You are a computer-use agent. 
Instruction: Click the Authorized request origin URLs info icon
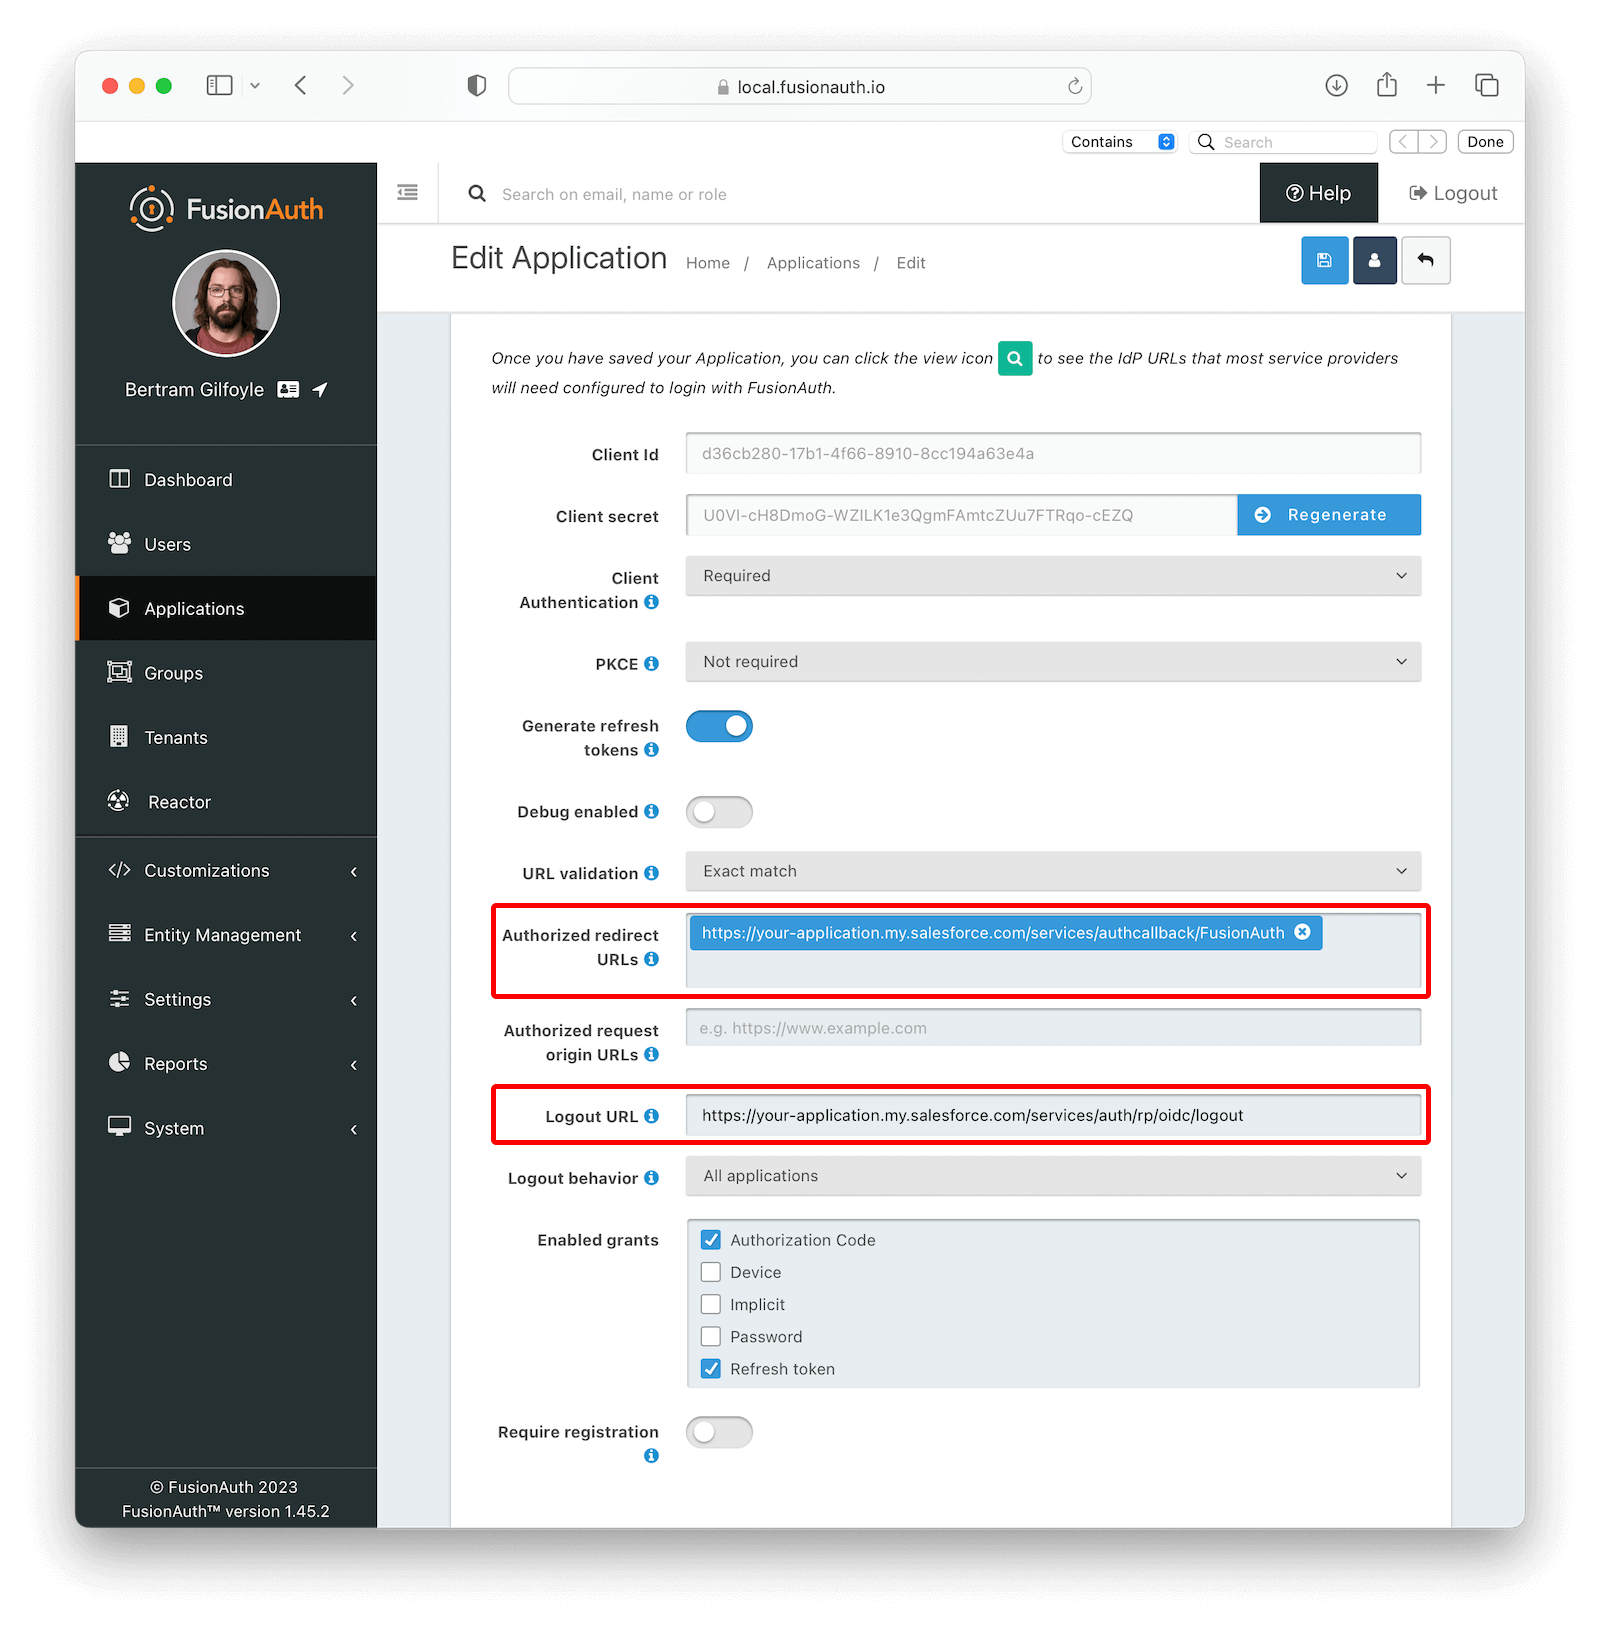pyautogui.click(x=651, y=1054)
